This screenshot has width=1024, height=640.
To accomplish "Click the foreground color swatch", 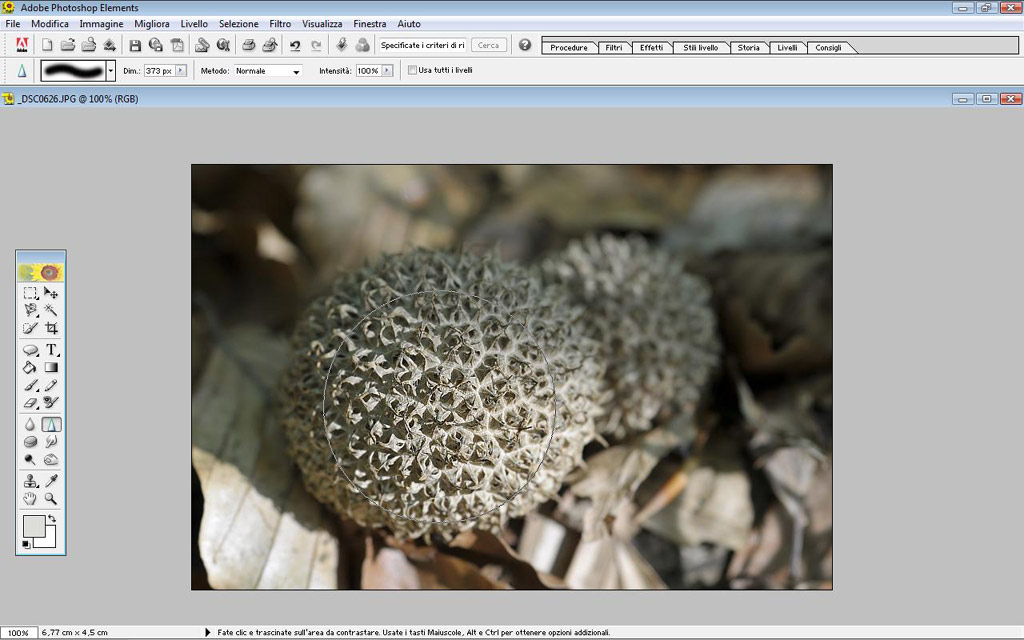I will click(x=33, y=526).
